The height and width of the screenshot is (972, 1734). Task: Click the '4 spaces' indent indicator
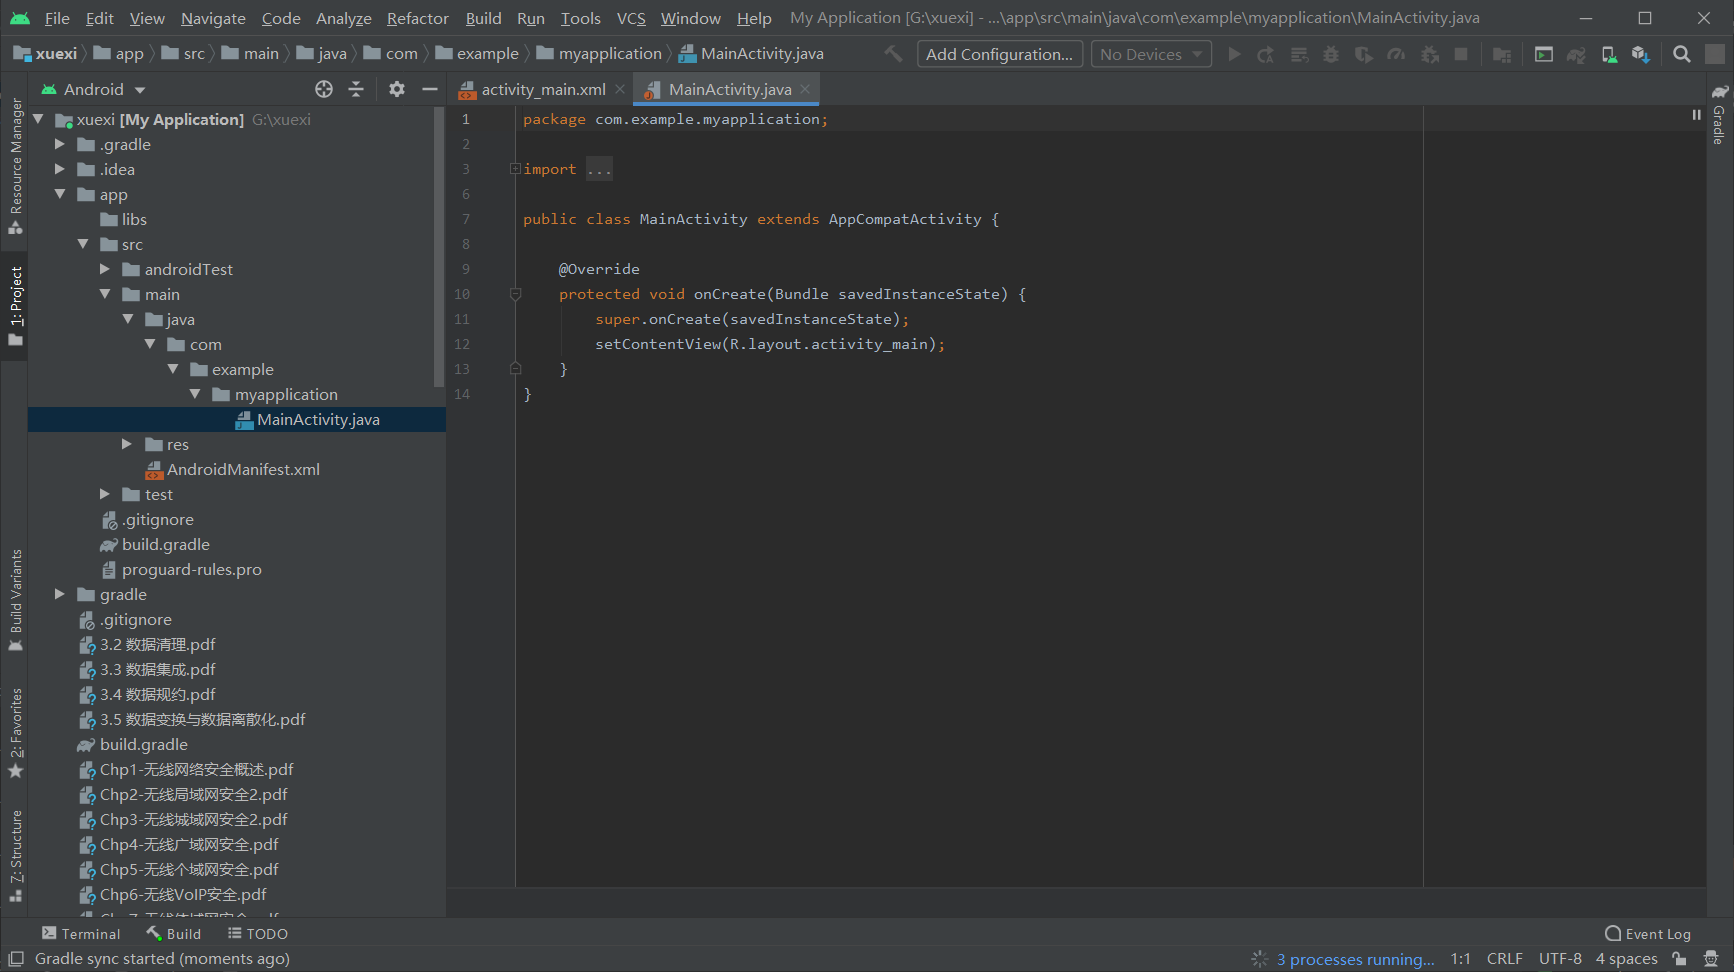click(x=1626, y=959)
